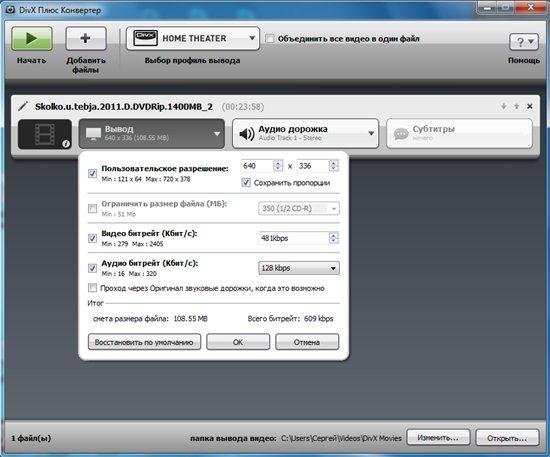The image size is (550, 457).
Task: Click the height value stepper arrows
Action: 334,166
